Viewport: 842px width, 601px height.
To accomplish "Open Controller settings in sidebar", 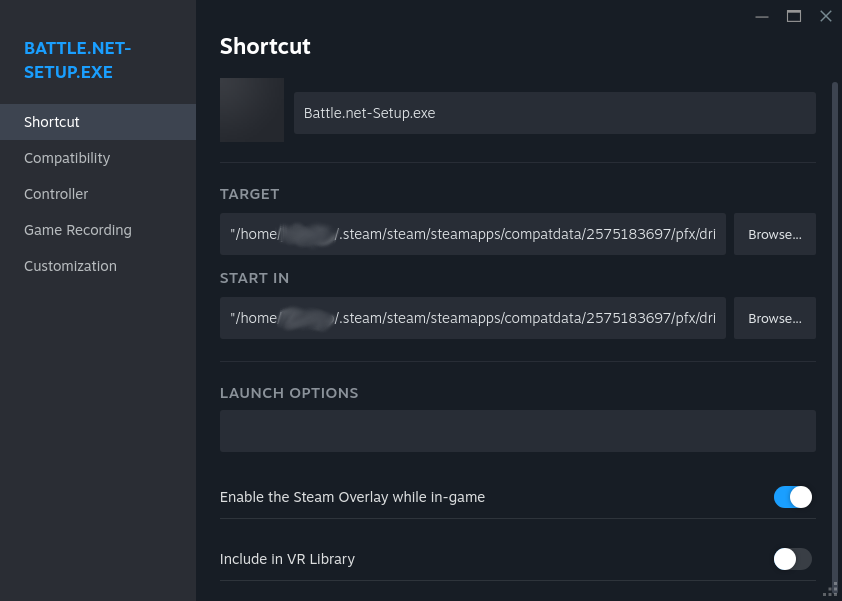I will click(56, 194).
